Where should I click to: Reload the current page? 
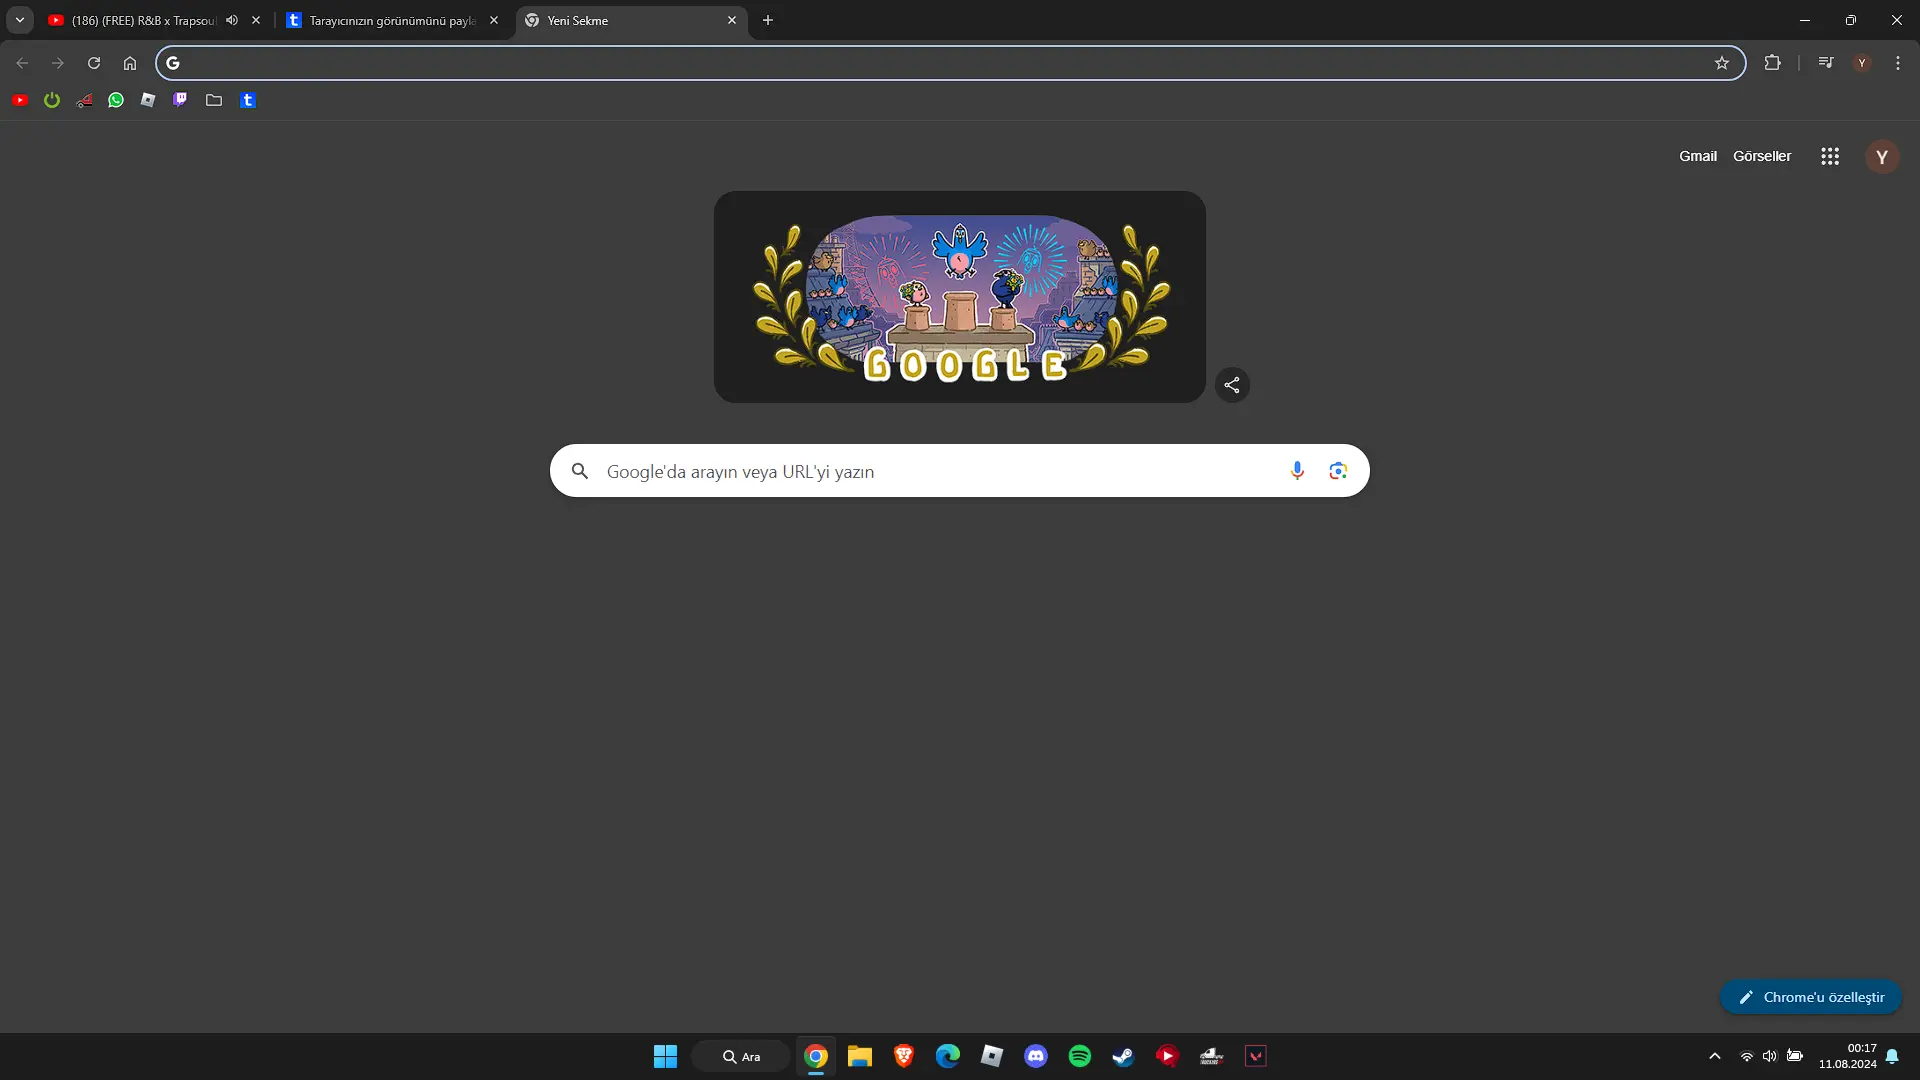[94, 63]
